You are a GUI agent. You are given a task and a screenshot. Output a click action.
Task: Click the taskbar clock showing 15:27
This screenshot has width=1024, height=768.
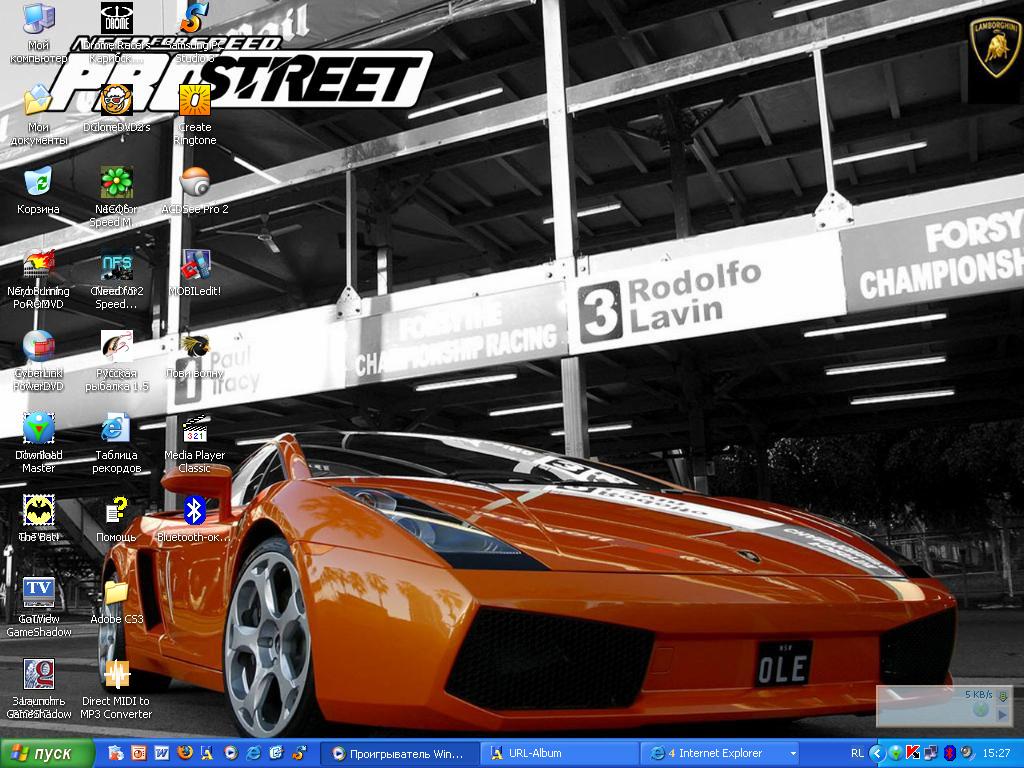click(x=996, y=754)
